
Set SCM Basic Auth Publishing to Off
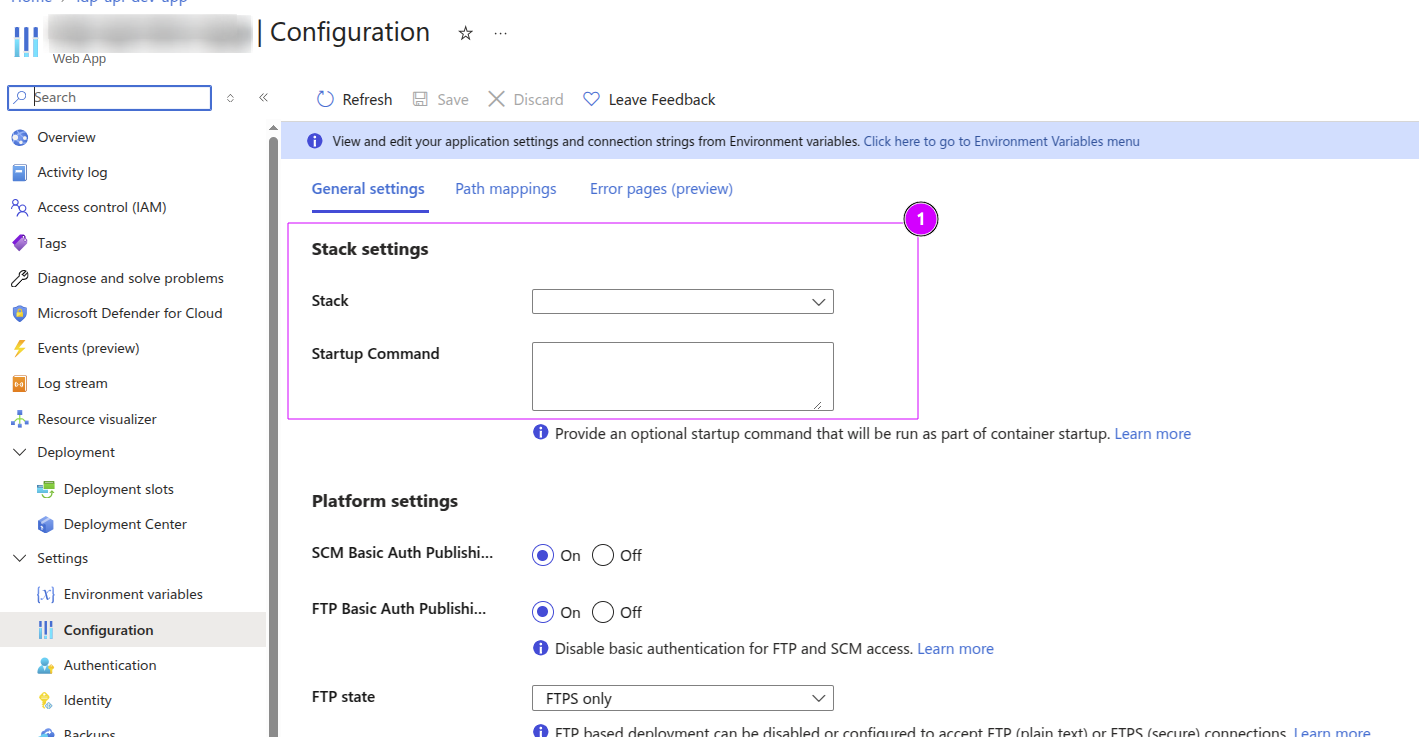click(602, 555)
